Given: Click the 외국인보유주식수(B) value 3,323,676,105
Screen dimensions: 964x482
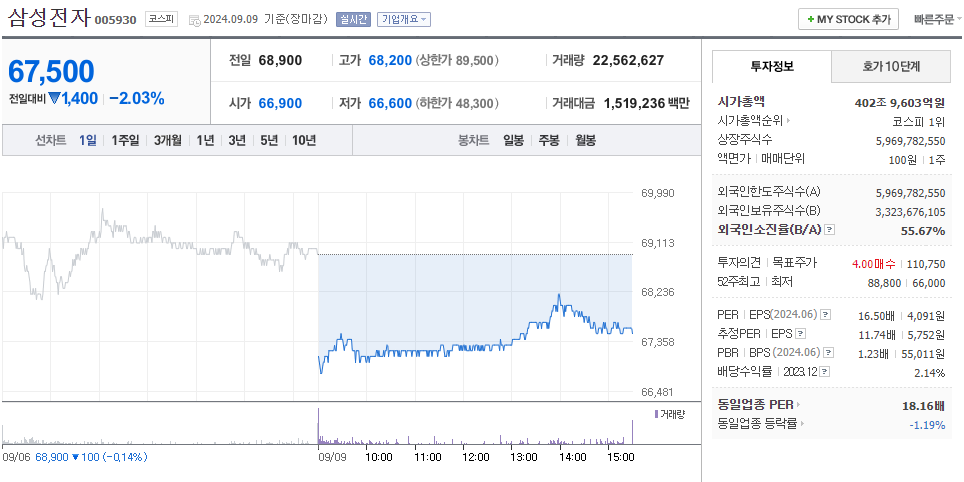Looking at the screenshot, I should 911,211.
